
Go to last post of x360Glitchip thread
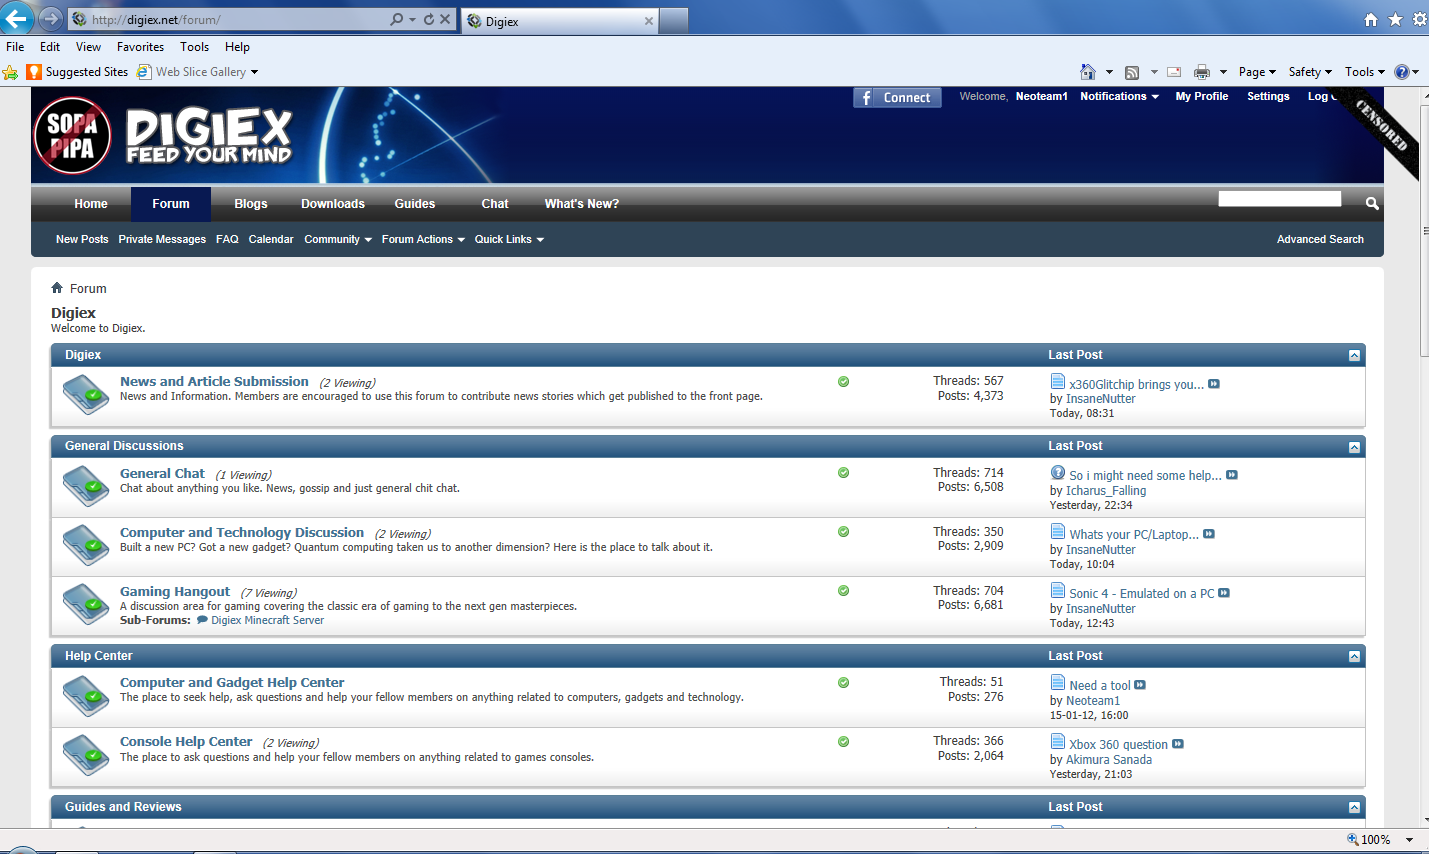(x=1214, y=384)
